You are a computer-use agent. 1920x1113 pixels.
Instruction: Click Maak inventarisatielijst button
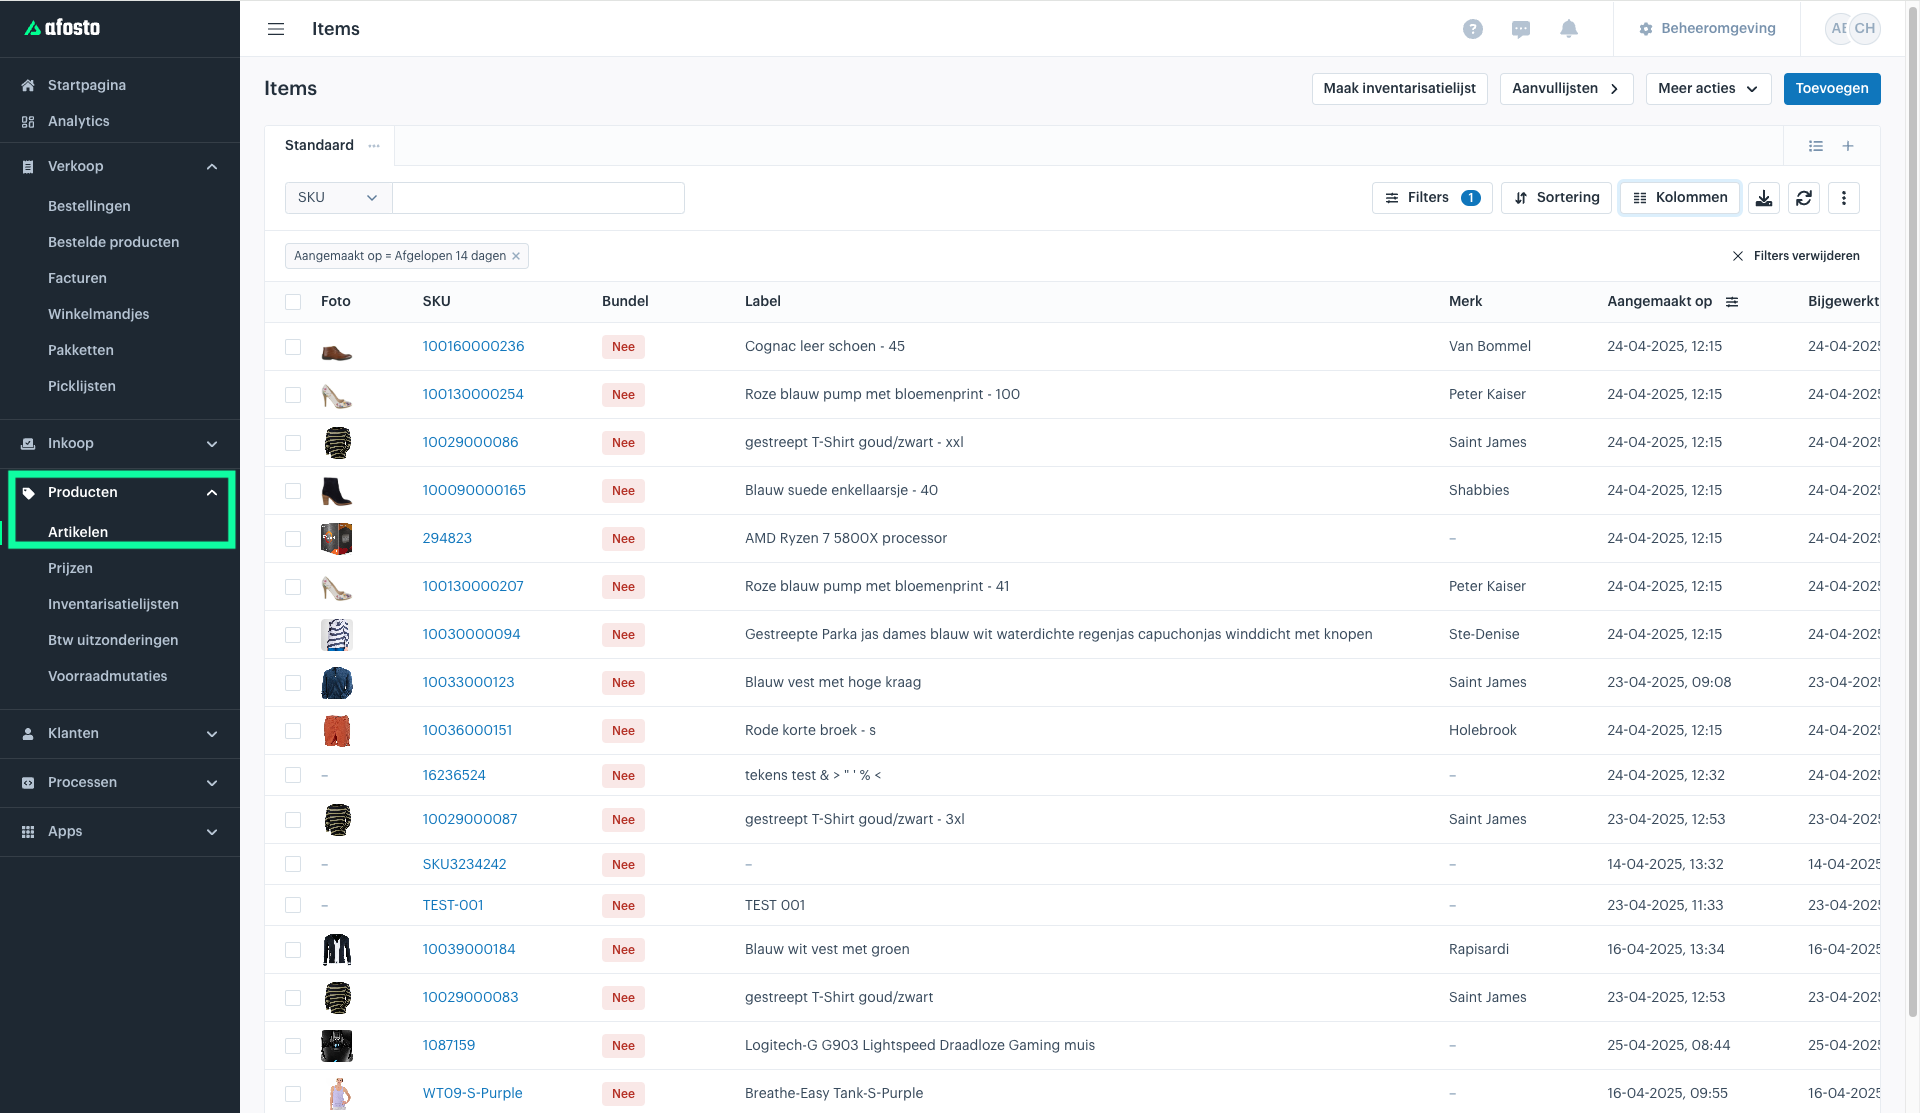[1399, 88]
